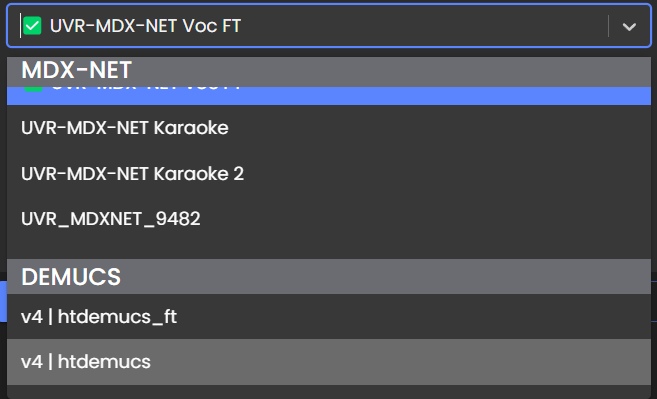
Task: Click the vertical divider beside the chevron
Action: (608, 26)
